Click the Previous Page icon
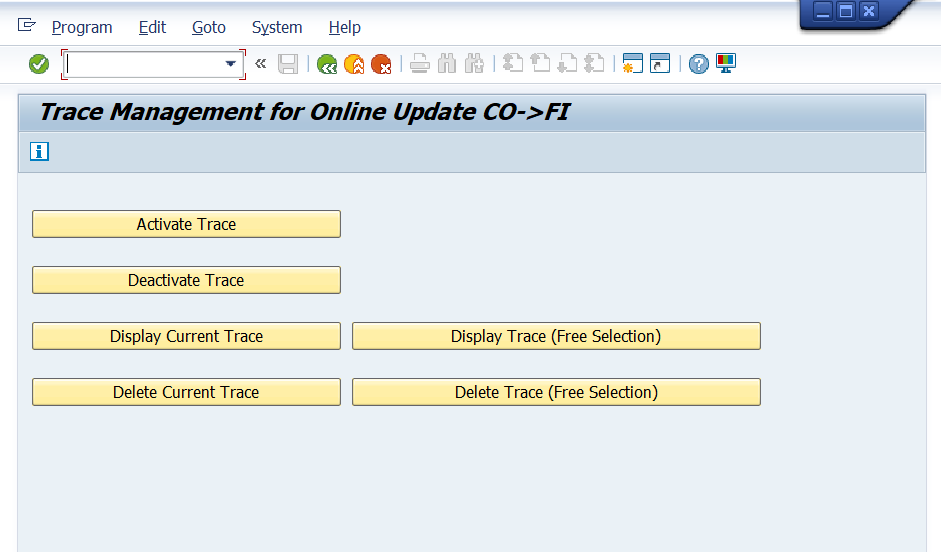 [x=540, y=63]
